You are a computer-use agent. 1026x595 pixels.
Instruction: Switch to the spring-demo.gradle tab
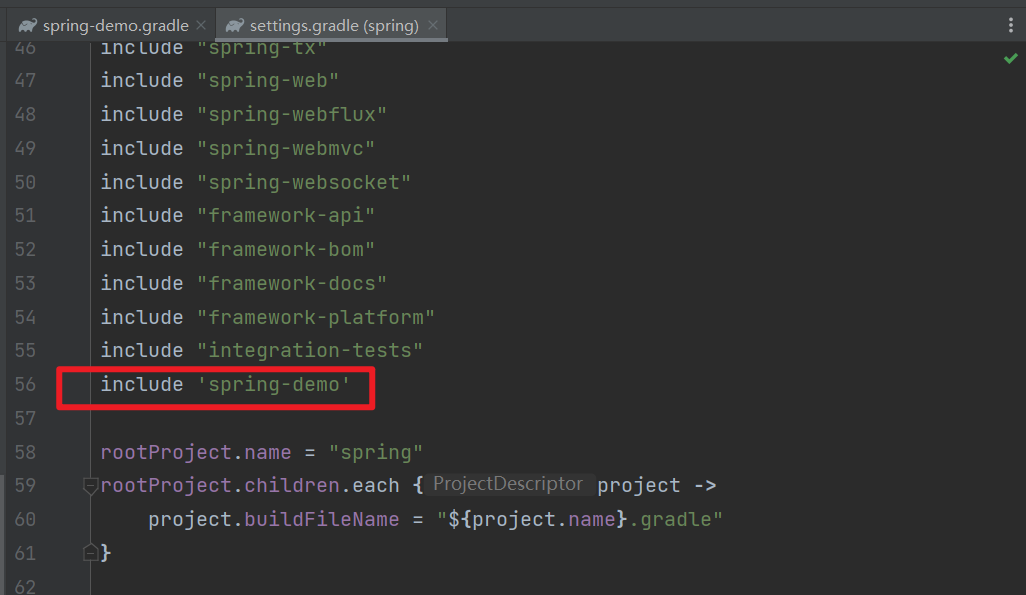[x=115, y=25]
